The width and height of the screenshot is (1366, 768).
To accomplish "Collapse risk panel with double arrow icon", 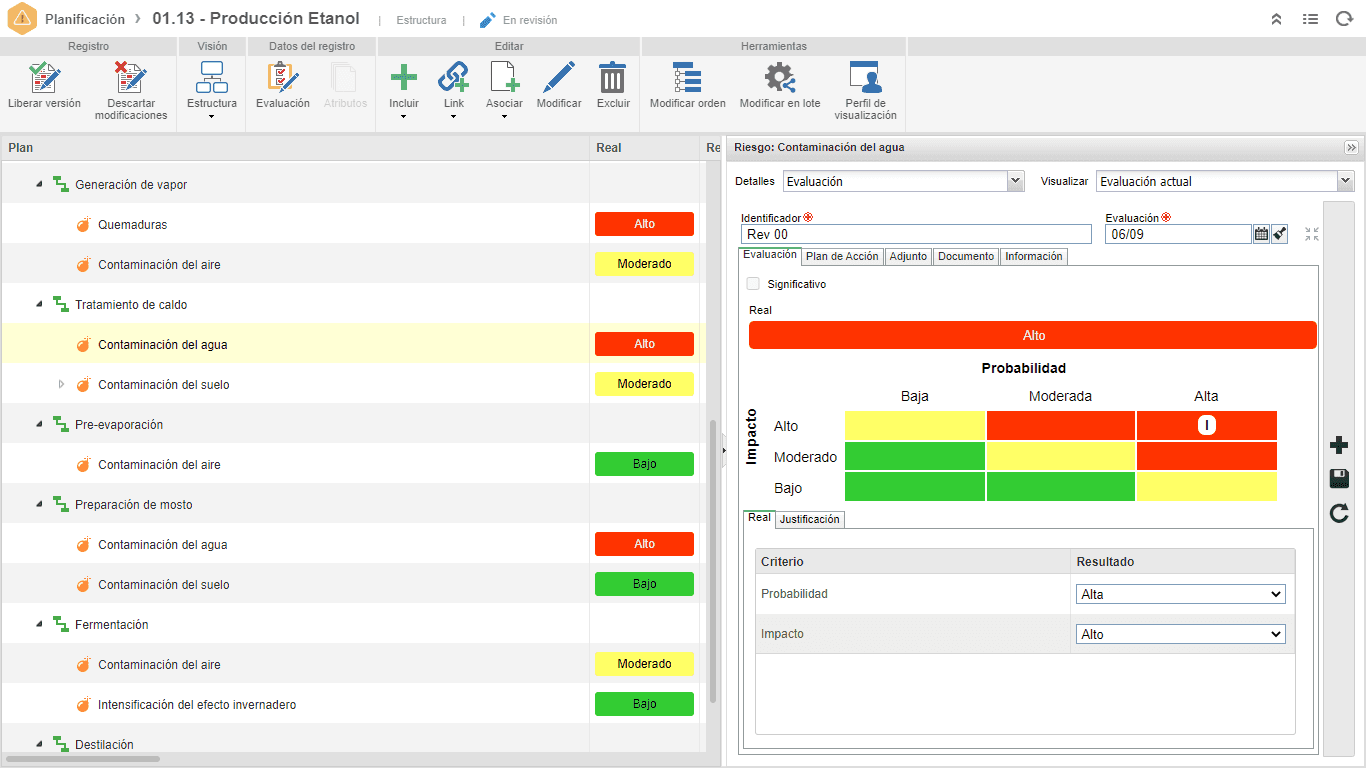I will tap(1352, 147).
